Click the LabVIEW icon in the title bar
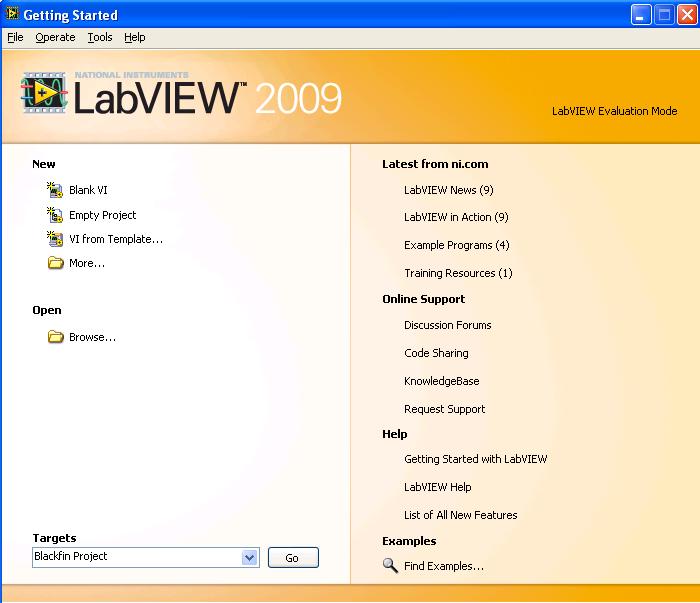This screenshot has height=603, width=700. tap(12, 14)
